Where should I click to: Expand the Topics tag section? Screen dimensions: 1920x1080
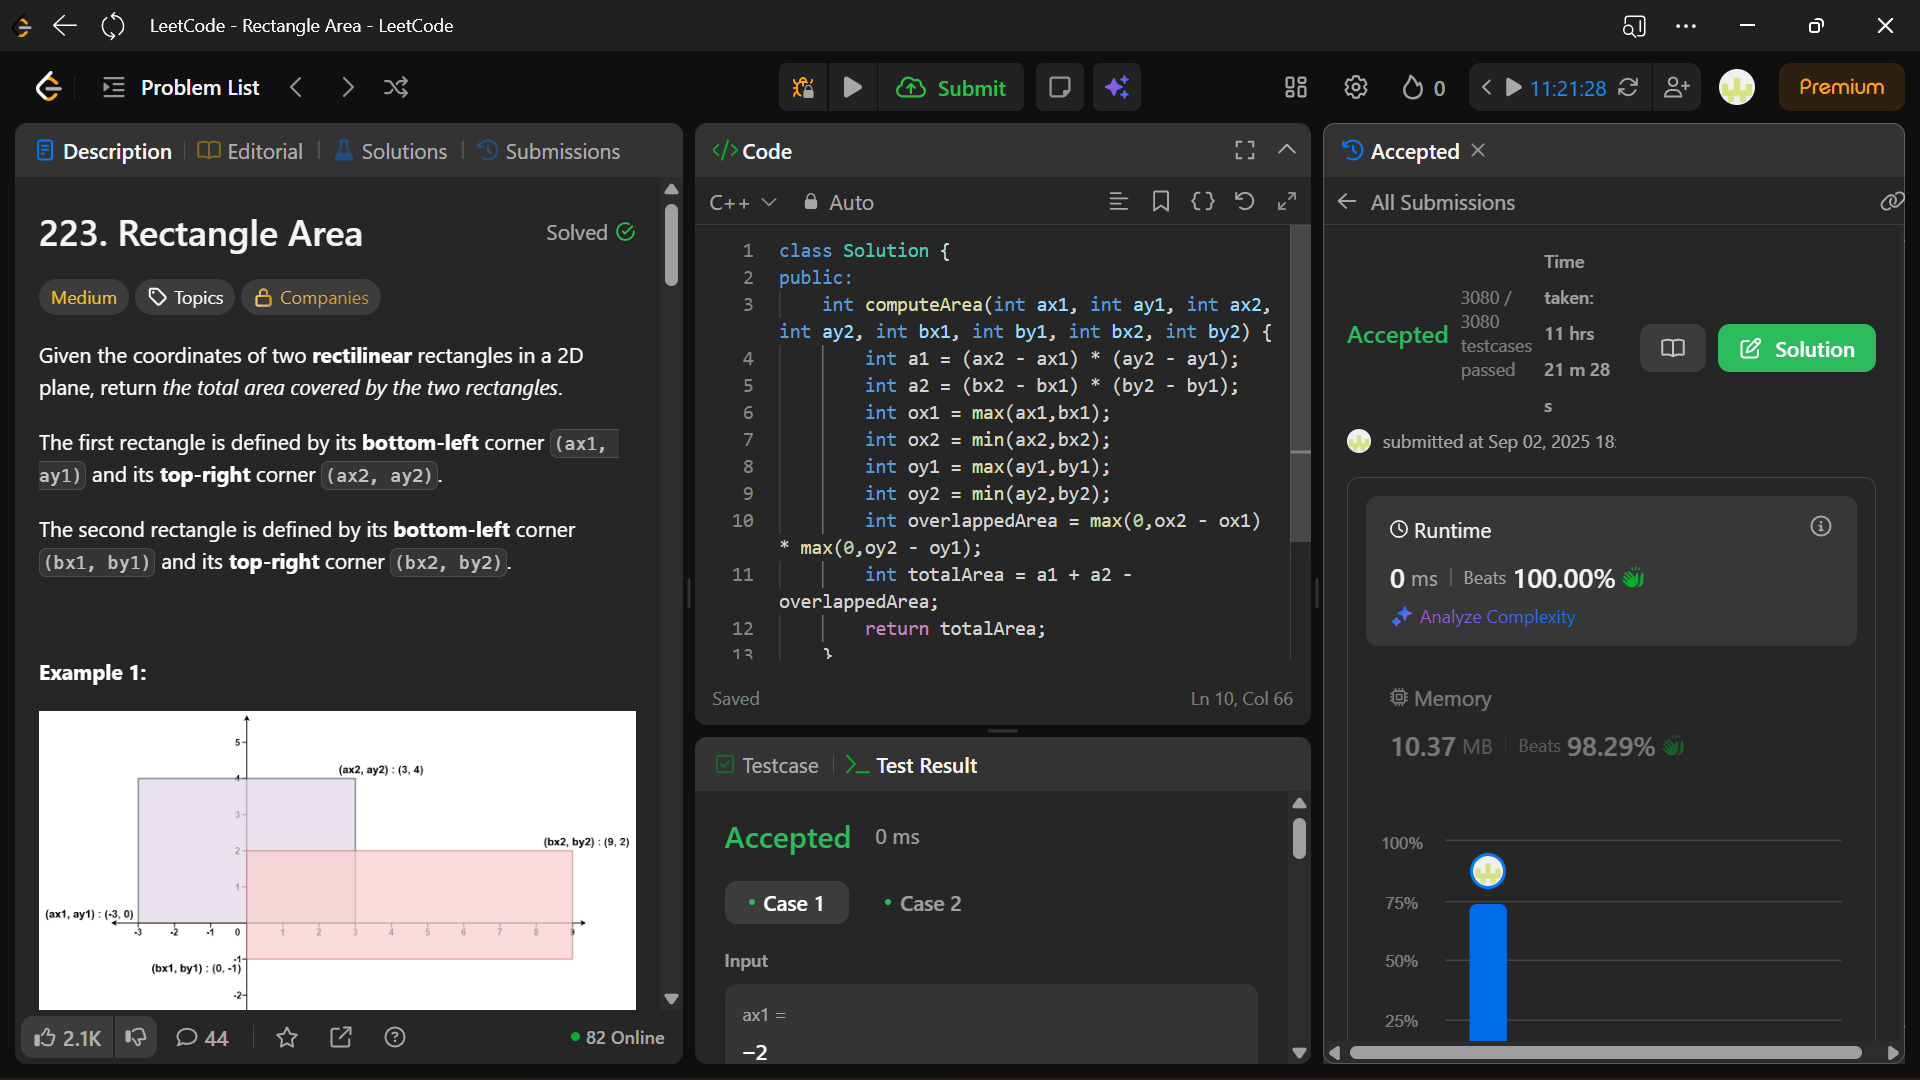click(186, 298)
